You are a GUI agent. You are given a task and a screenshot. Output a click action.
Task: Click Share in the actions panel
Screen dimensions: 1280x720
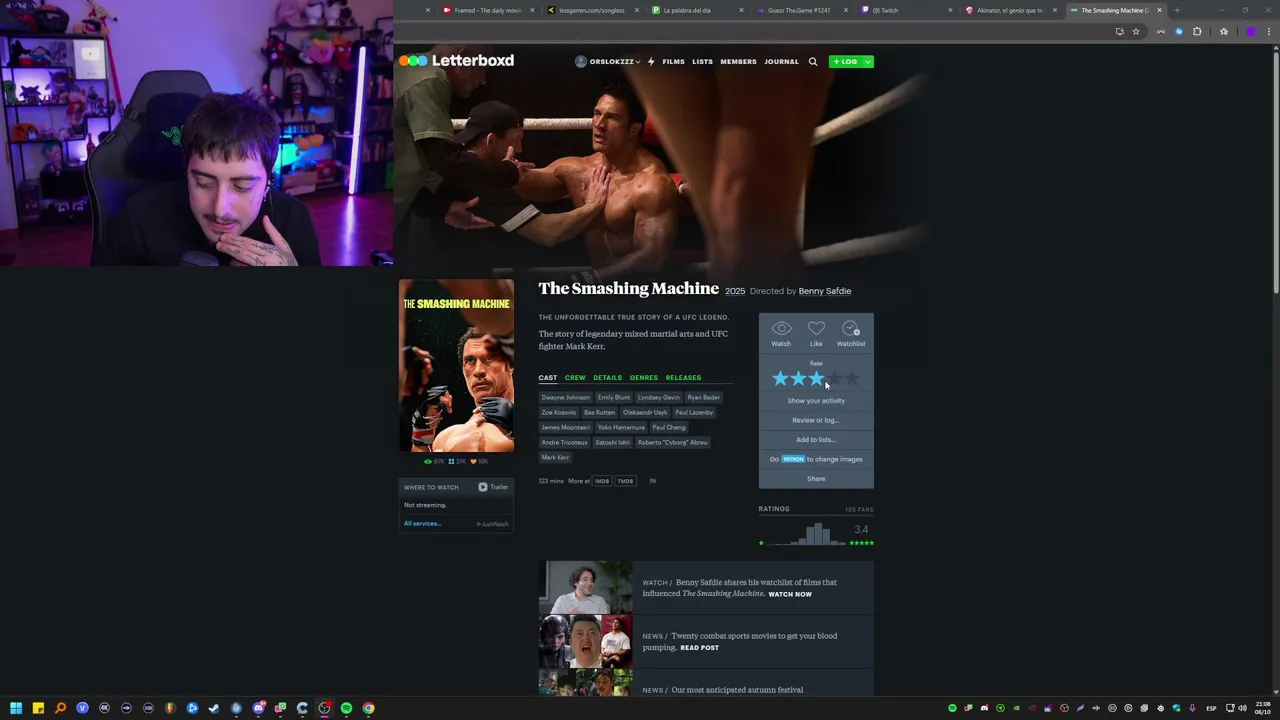816,479
